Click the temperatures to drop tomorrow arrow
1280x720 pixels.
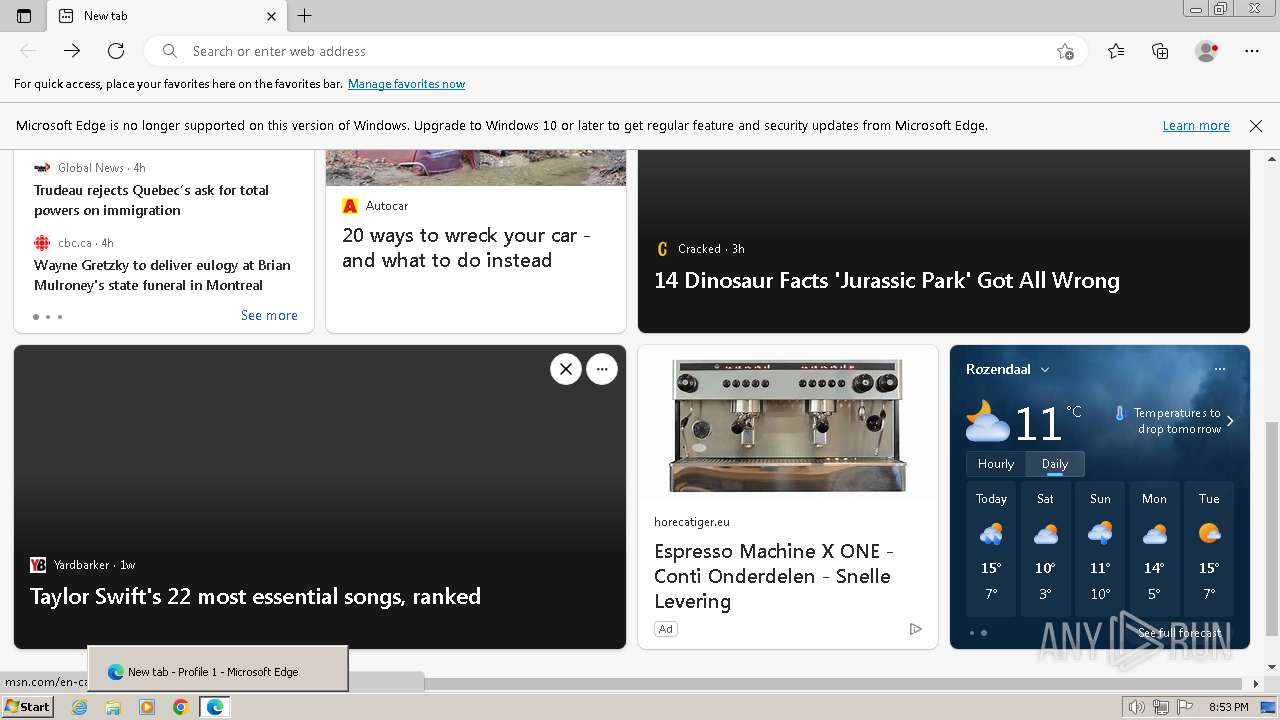1230,421
